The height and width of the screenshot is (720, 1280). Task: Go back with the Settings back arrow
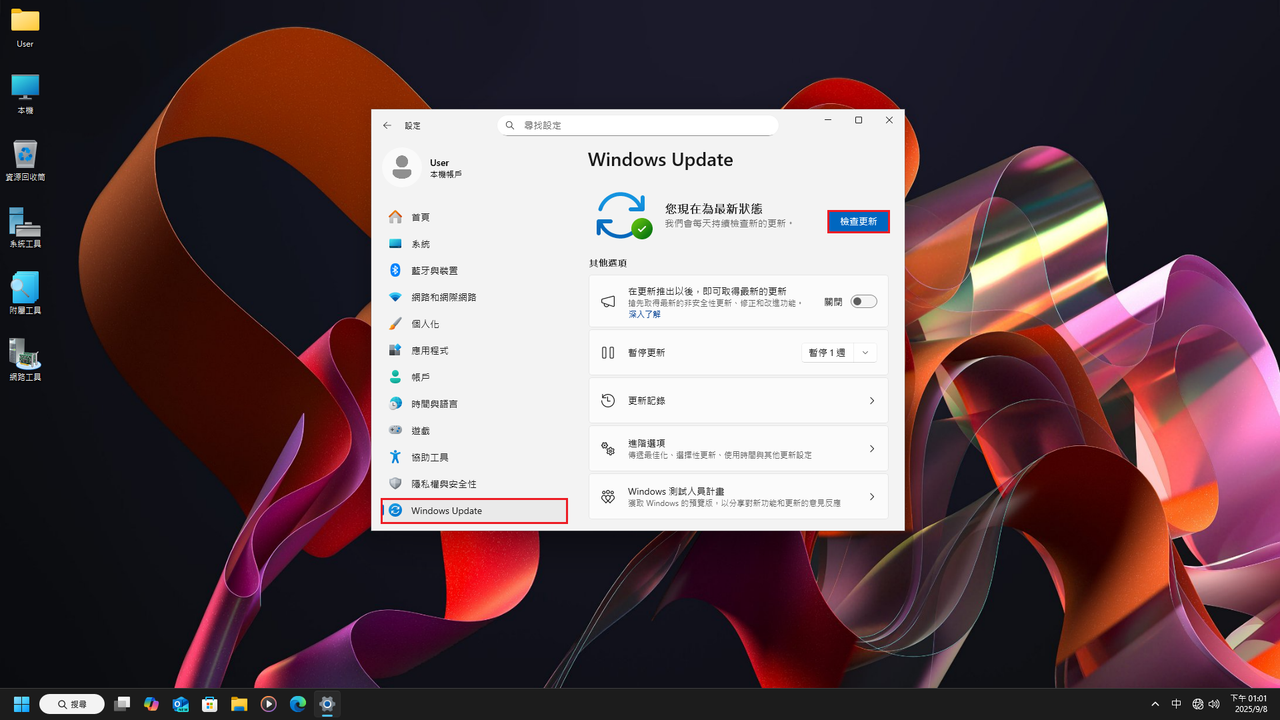[x=388, y=125]
